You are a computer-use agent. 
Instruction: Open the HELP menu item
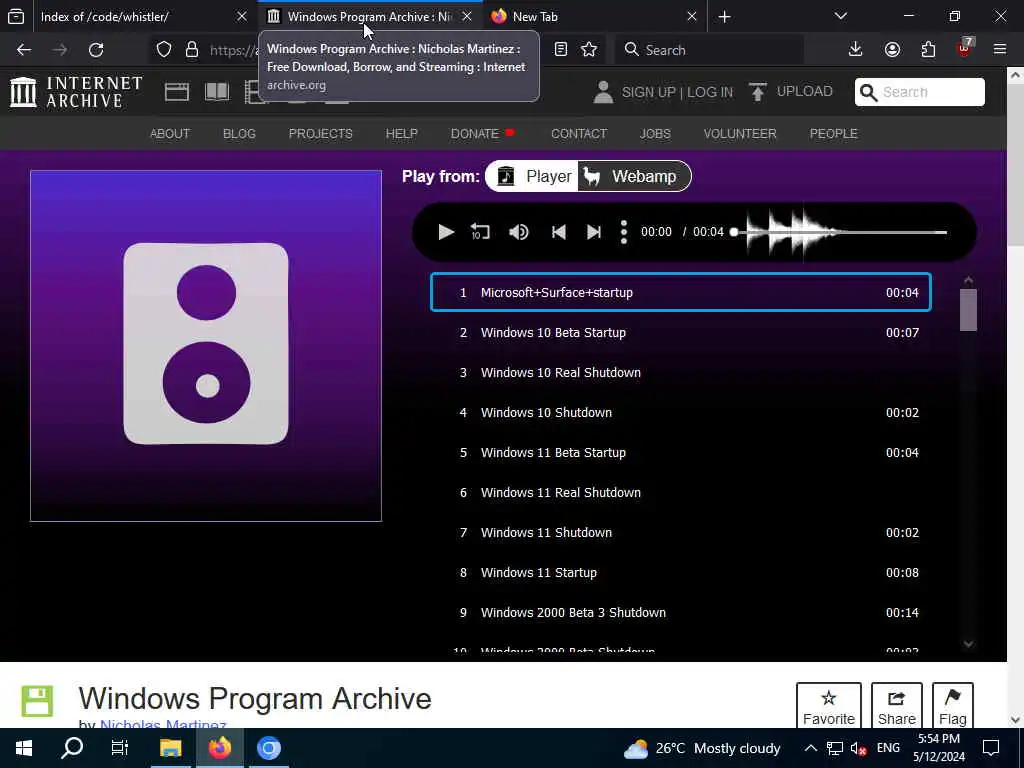tap(402, 133)
